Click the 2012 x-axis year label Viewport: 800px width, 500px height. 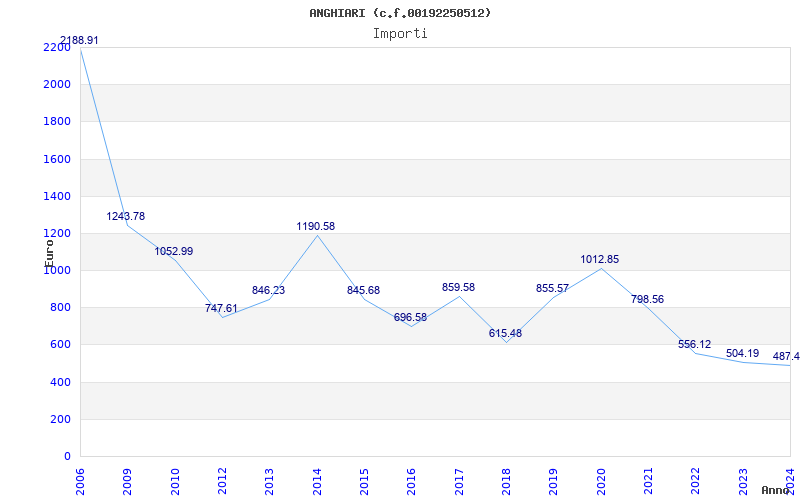pos(222,481)
